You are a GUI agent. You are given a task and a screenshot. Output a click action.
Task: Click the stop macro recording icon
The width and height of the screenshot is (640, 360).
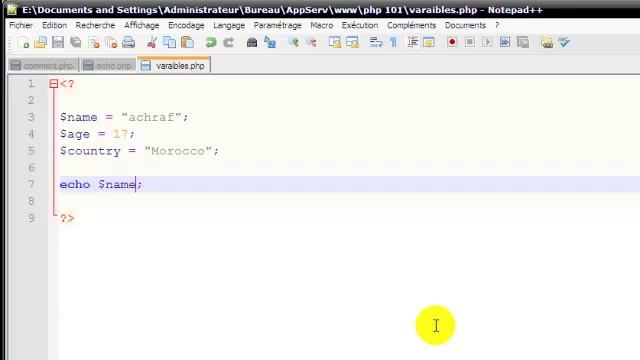[x=469, y=42]
